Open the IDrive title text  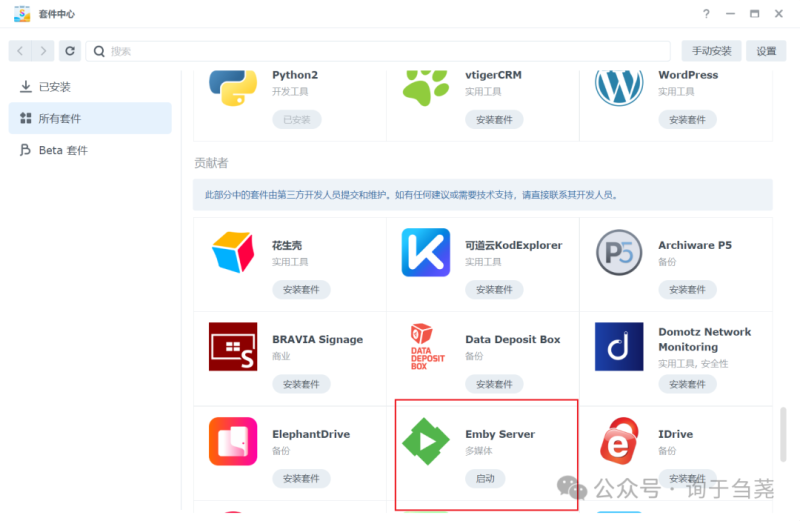[676, 434]
